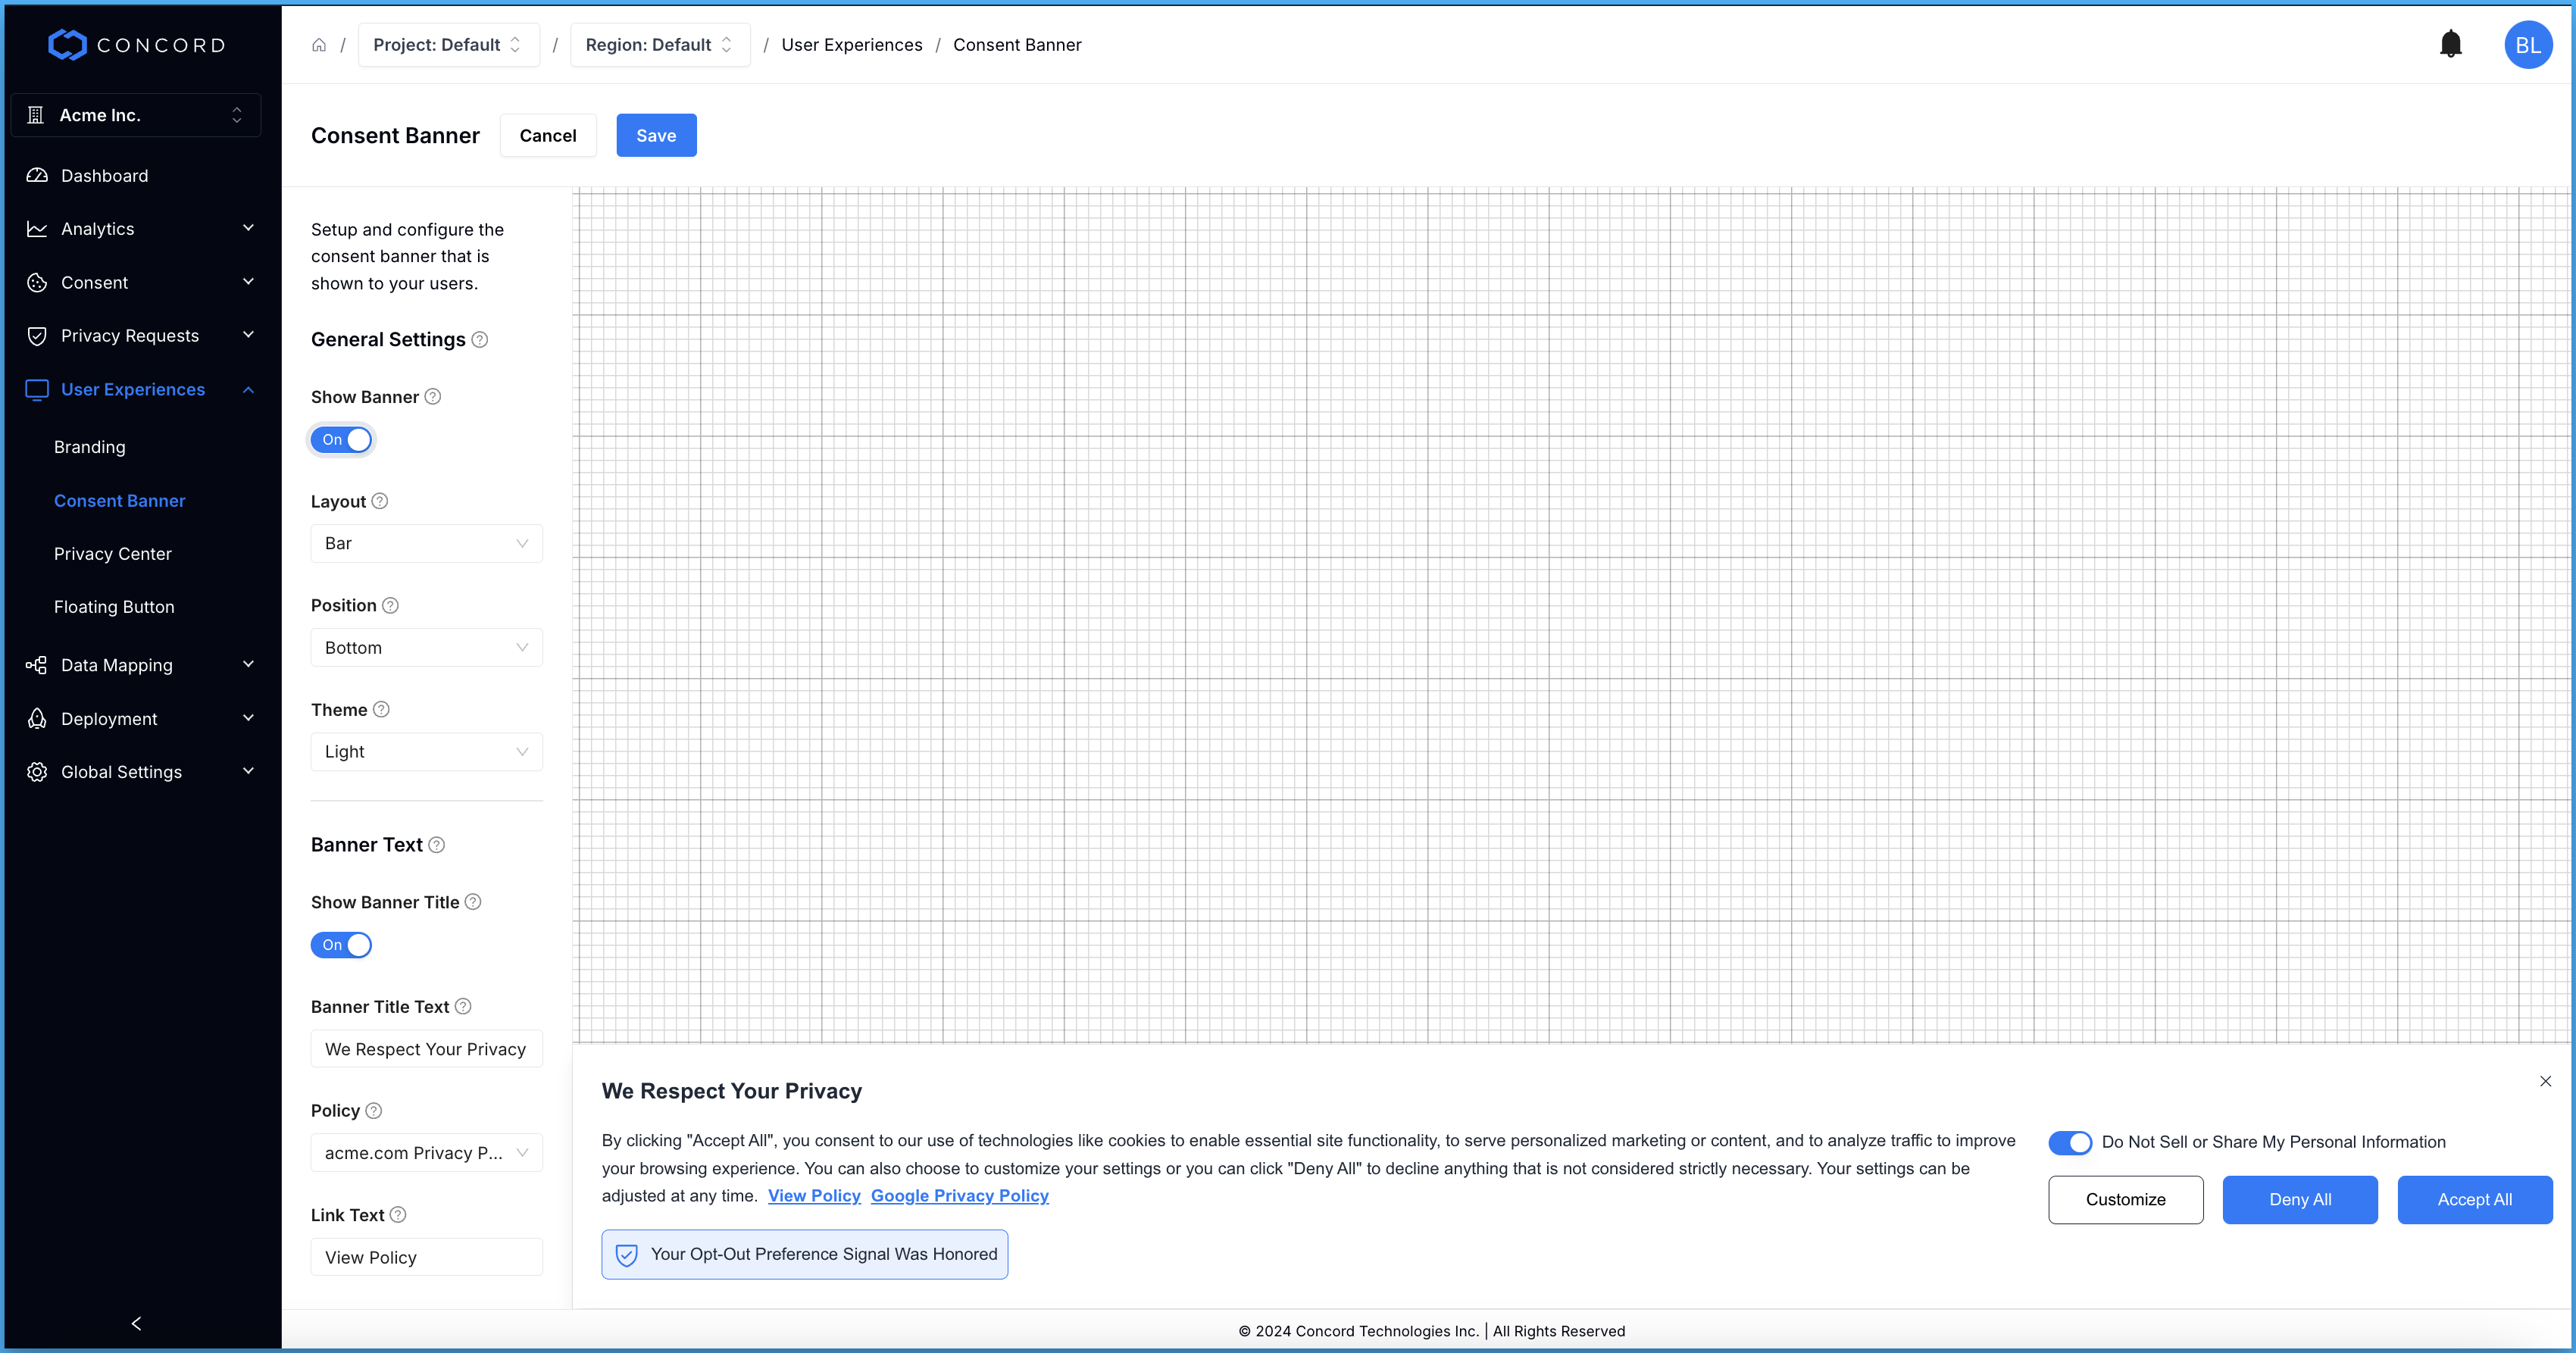Open the Privacy Center submenu item
The height and width of the screenshot is (1353, 2576).
tap(113, 554)
